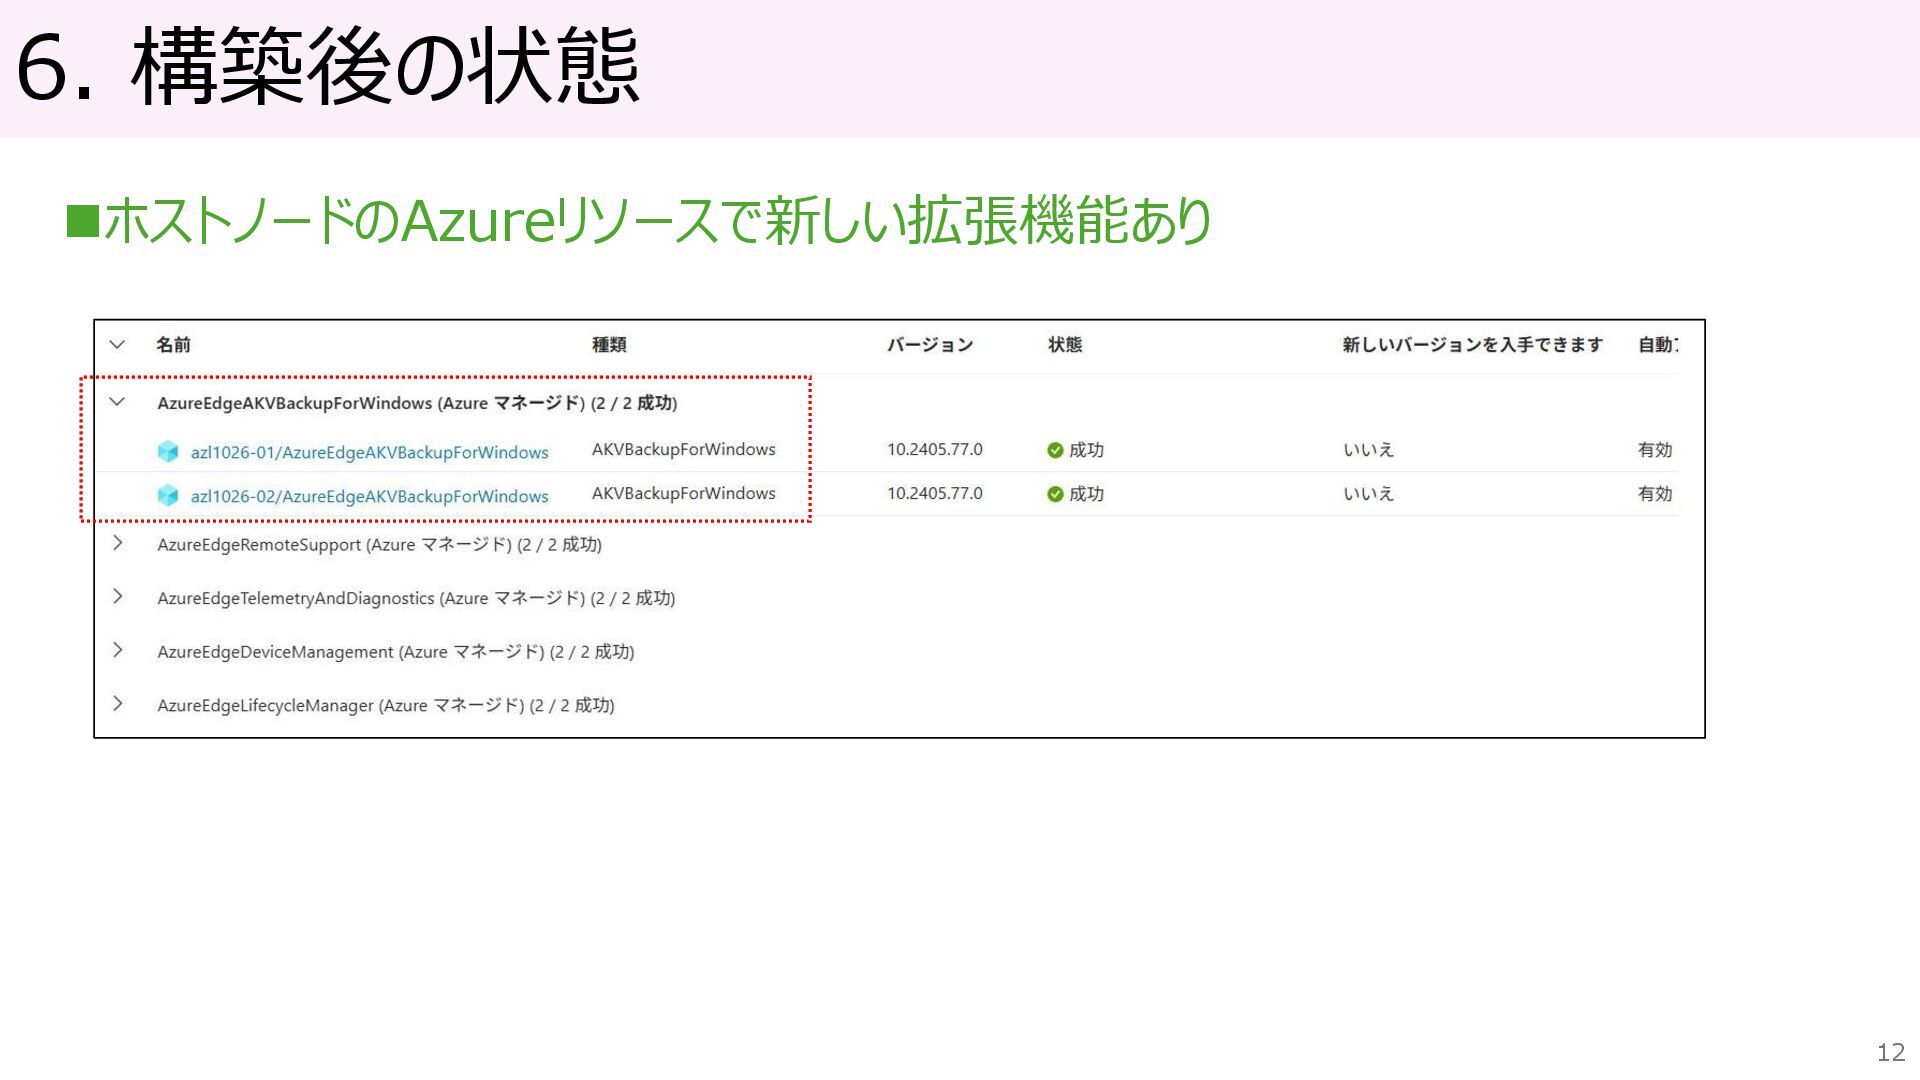This screenshot has width=1920, height=1080.
Task: Click the green success check for azl1026-02
Action: [x=1055, y=494]
